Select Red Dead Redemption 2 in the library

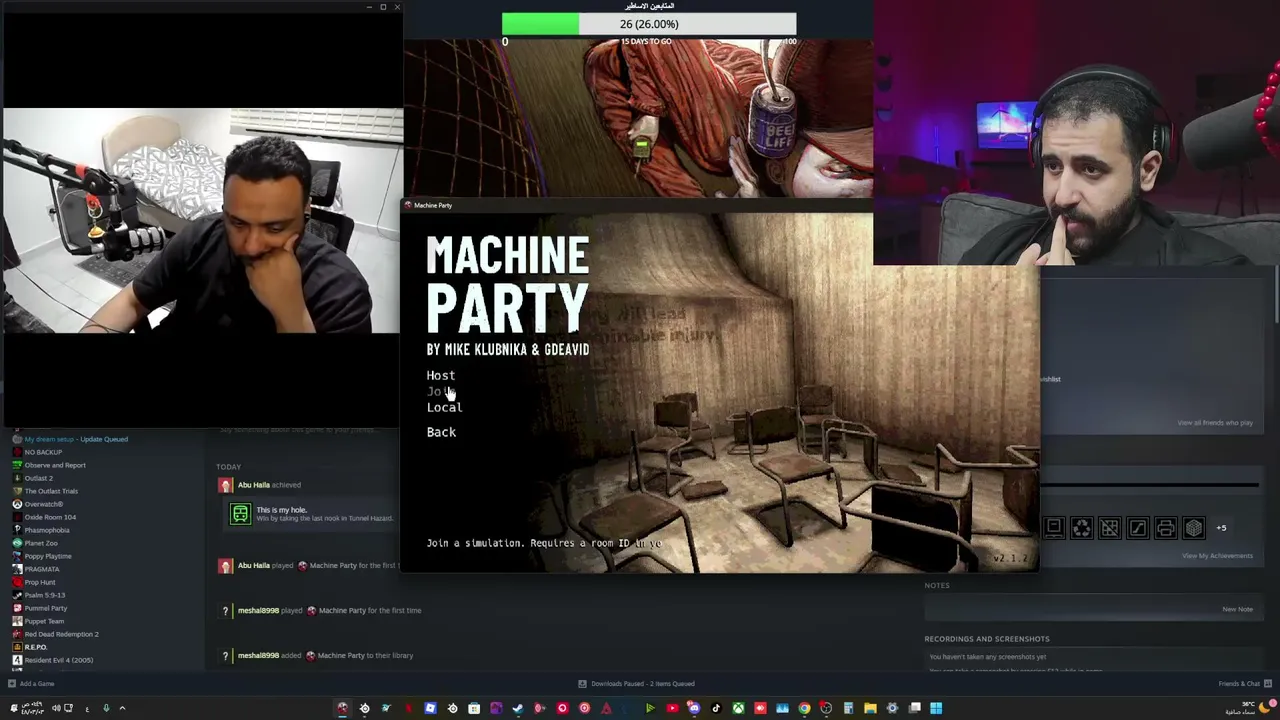[x=61, y=634]
